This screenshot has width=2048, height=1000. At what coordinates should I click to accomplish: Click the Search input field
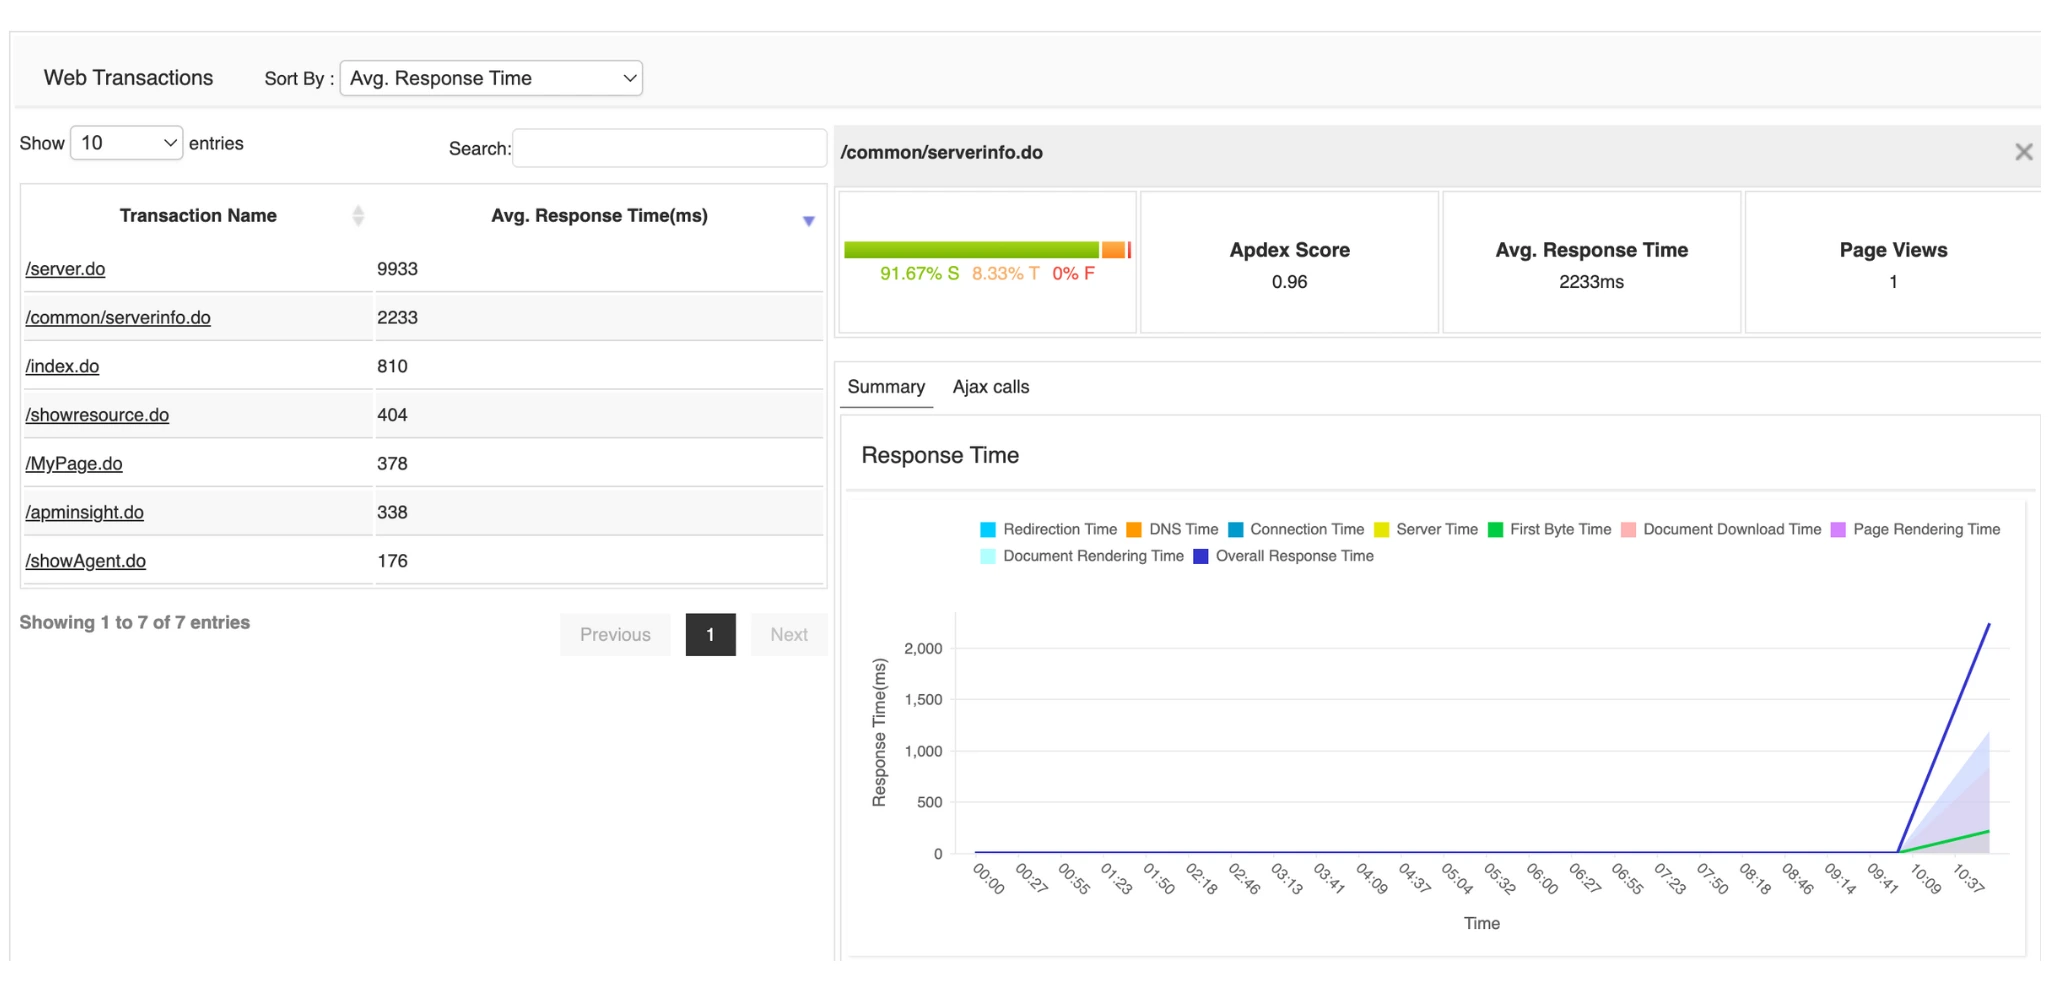click(668, 148)
